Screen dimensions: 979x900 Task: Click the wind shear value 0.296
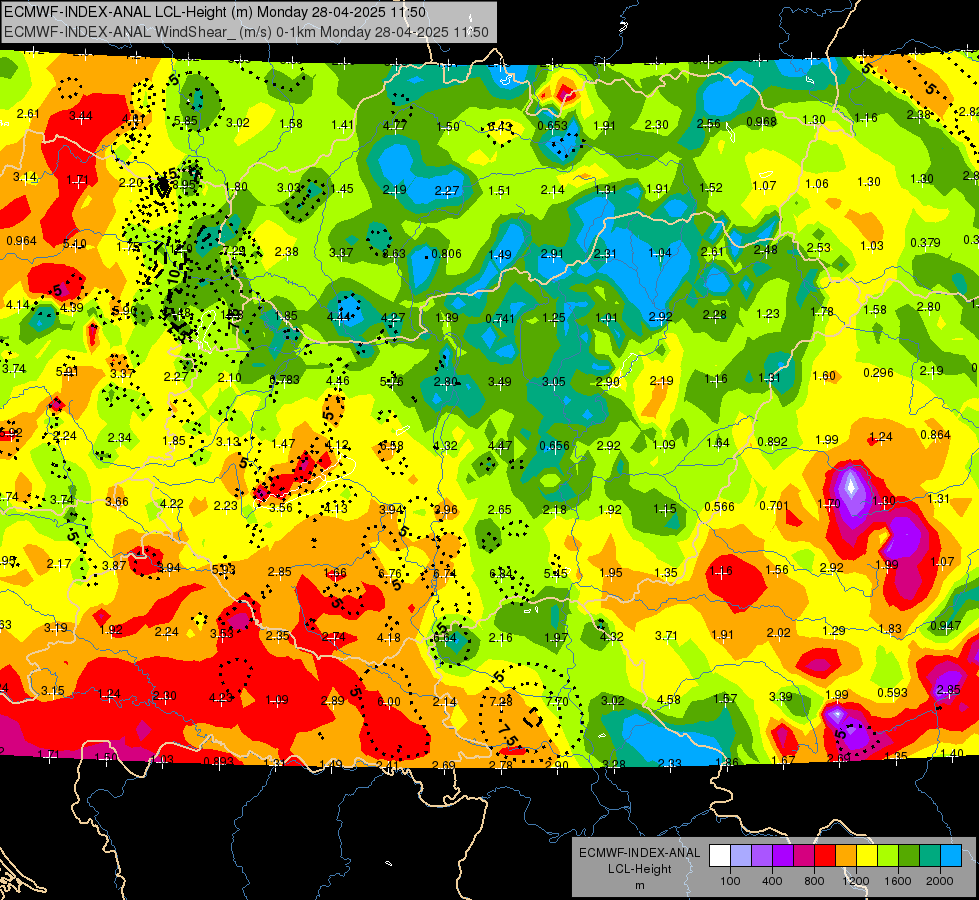(878, 372)
